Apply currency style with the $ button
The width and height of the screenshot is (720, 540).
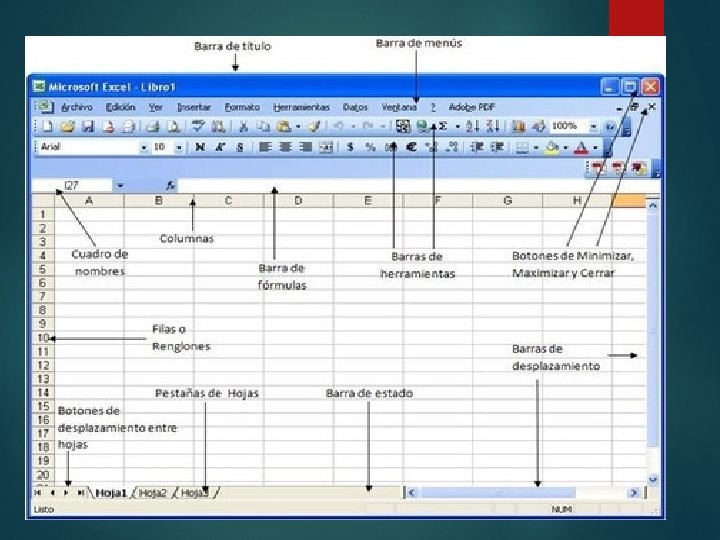(x=350, y=147)
